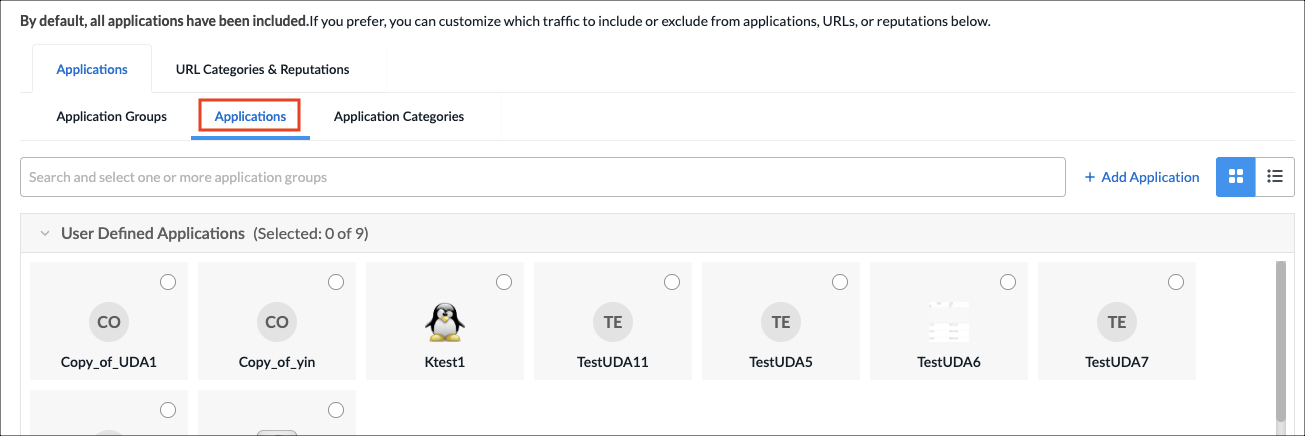Select the Ktest1 radio button
Screen dimensions: 1305x436
click(x=504, y=282)
